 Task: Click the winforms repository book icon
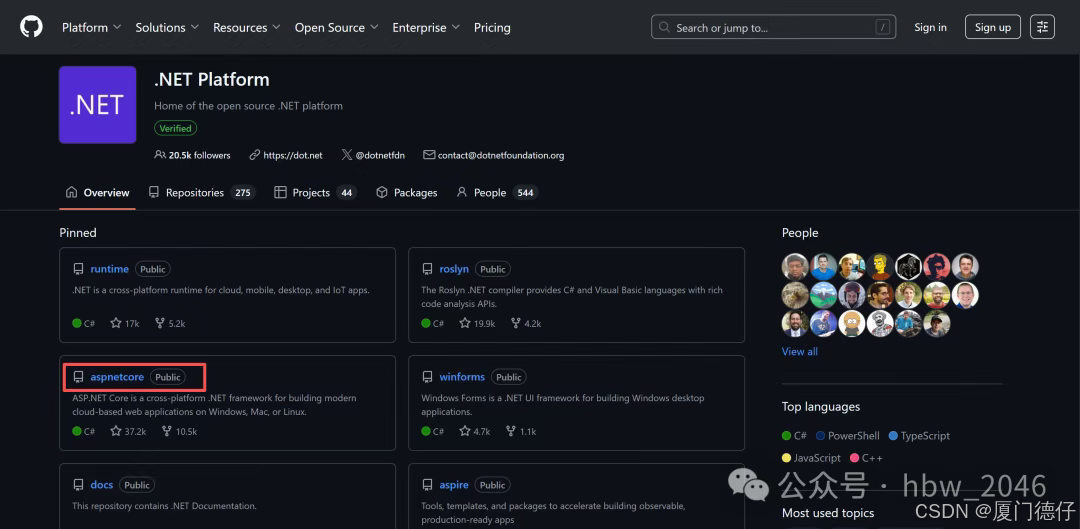click(x=428, y=377)
